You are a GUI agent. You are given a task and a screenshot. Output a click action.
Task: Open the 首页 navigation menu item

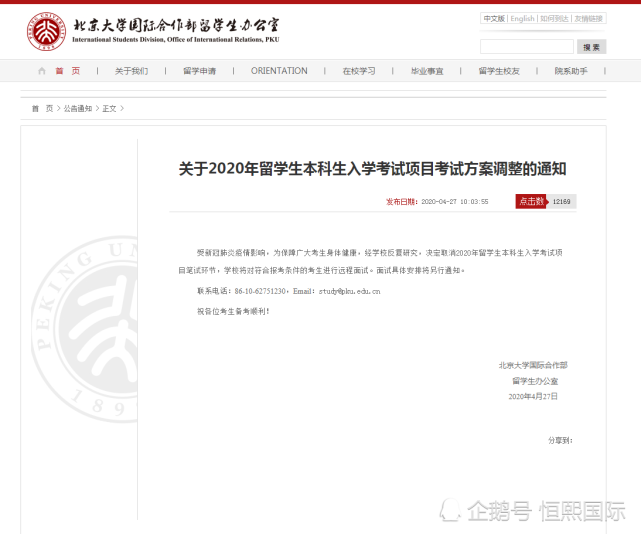click(68, 71)
